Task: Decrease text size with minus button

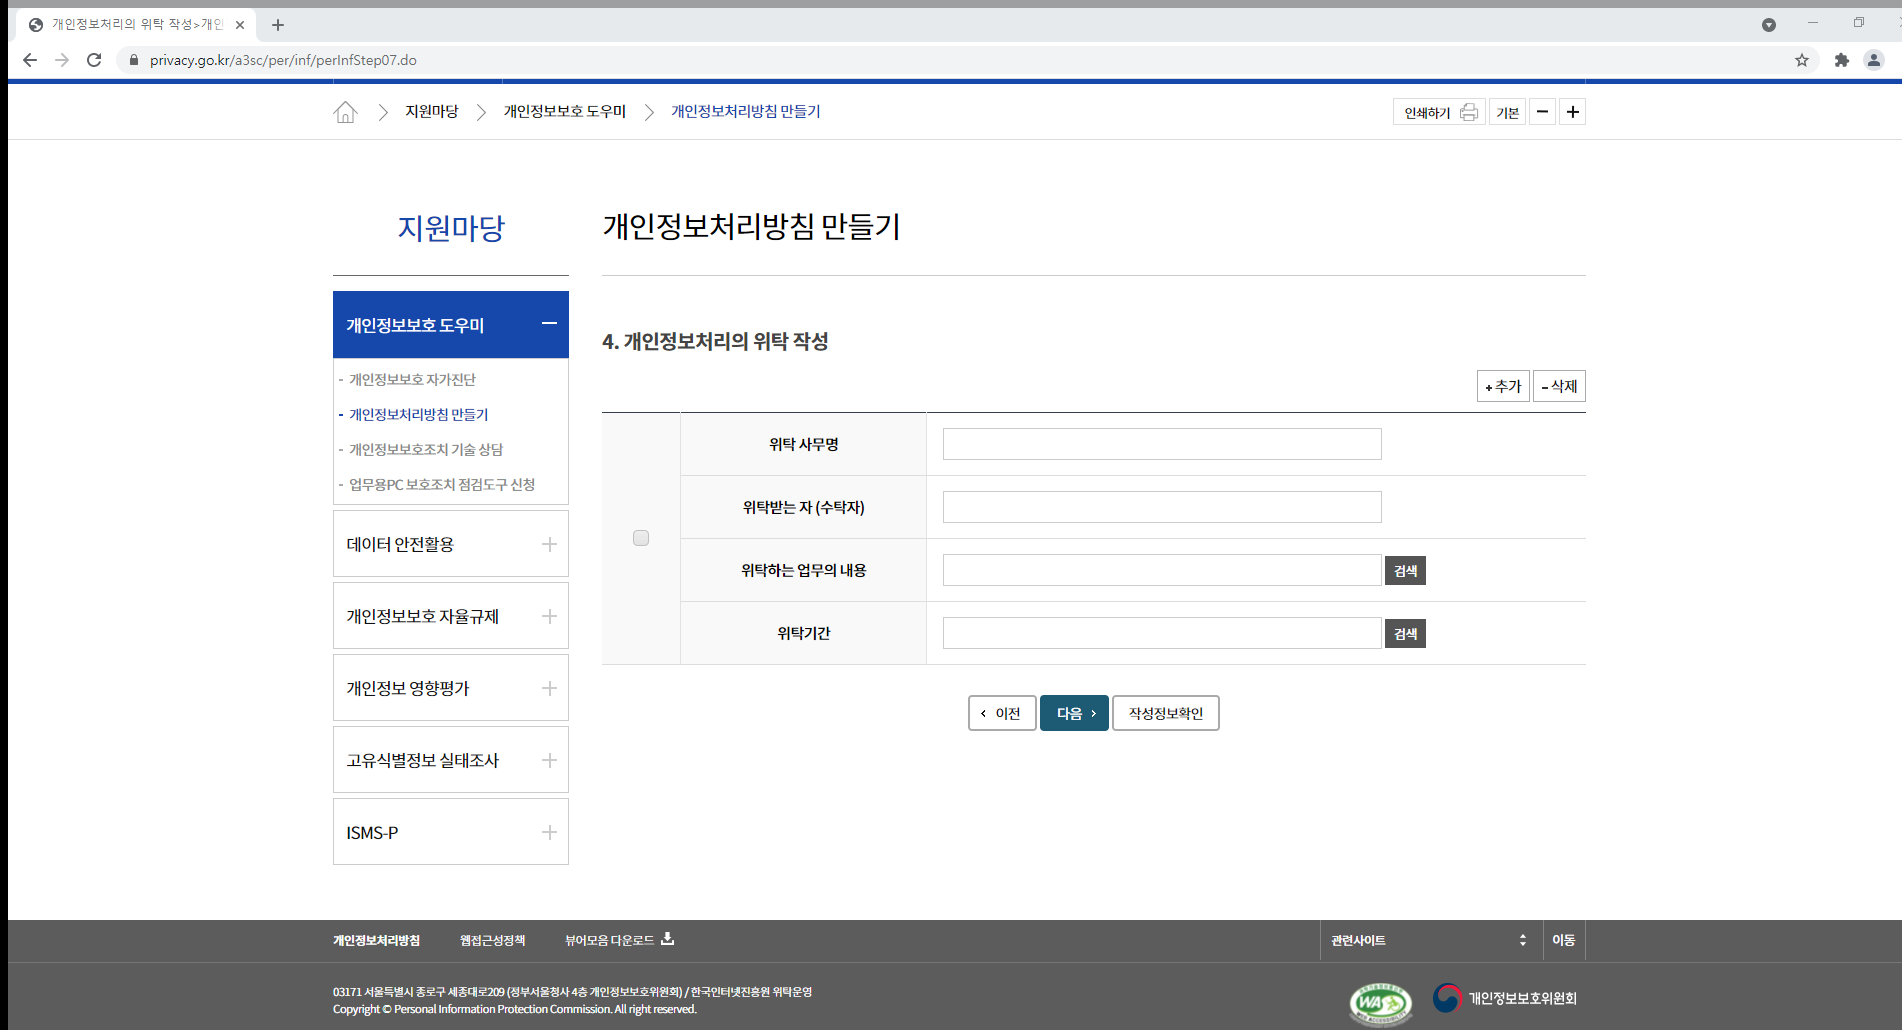Action: coord(1542,112)
